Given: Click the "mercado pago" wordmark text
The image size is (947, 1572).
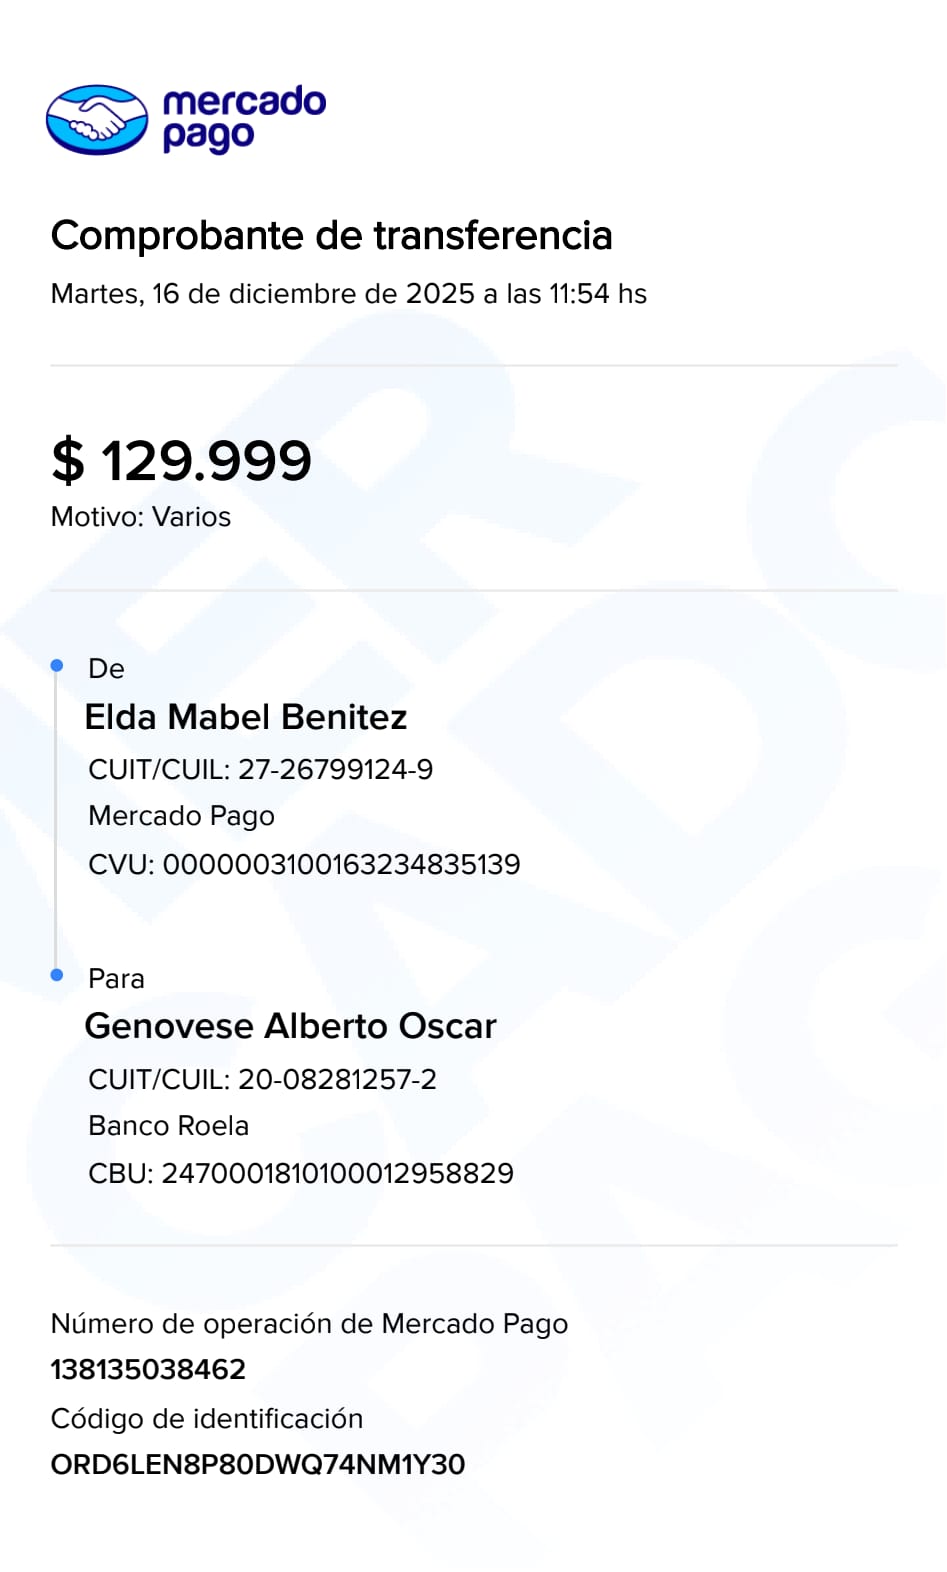Looking at the screenshot, I should pyautogui.click(x=243, y=119).
